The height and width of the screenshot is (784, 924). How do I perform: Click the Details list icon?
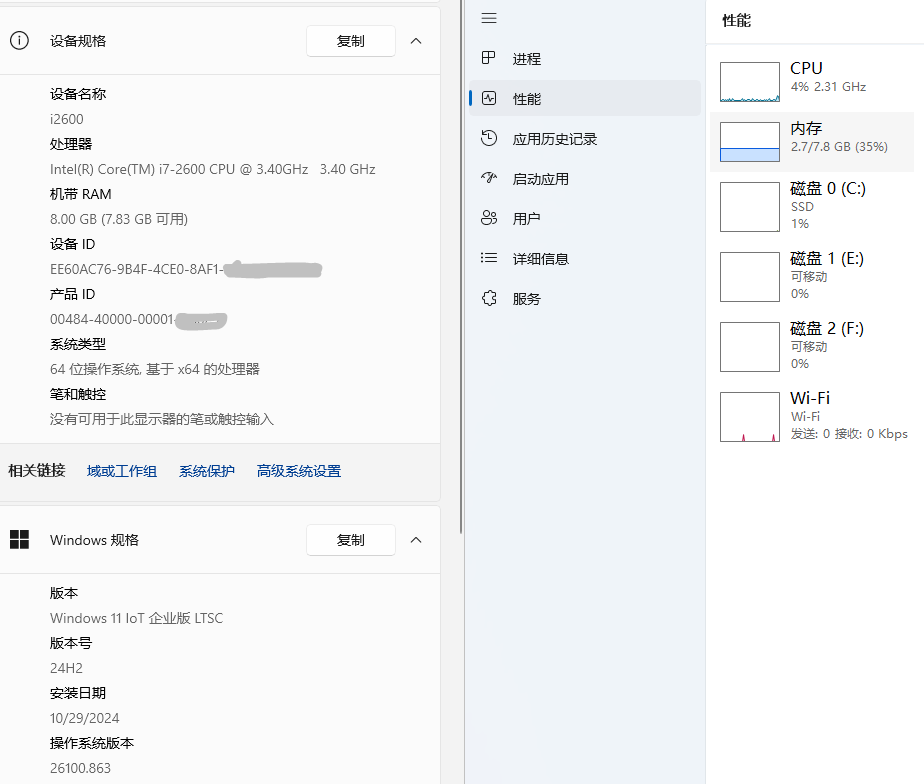tap(489, 258)
